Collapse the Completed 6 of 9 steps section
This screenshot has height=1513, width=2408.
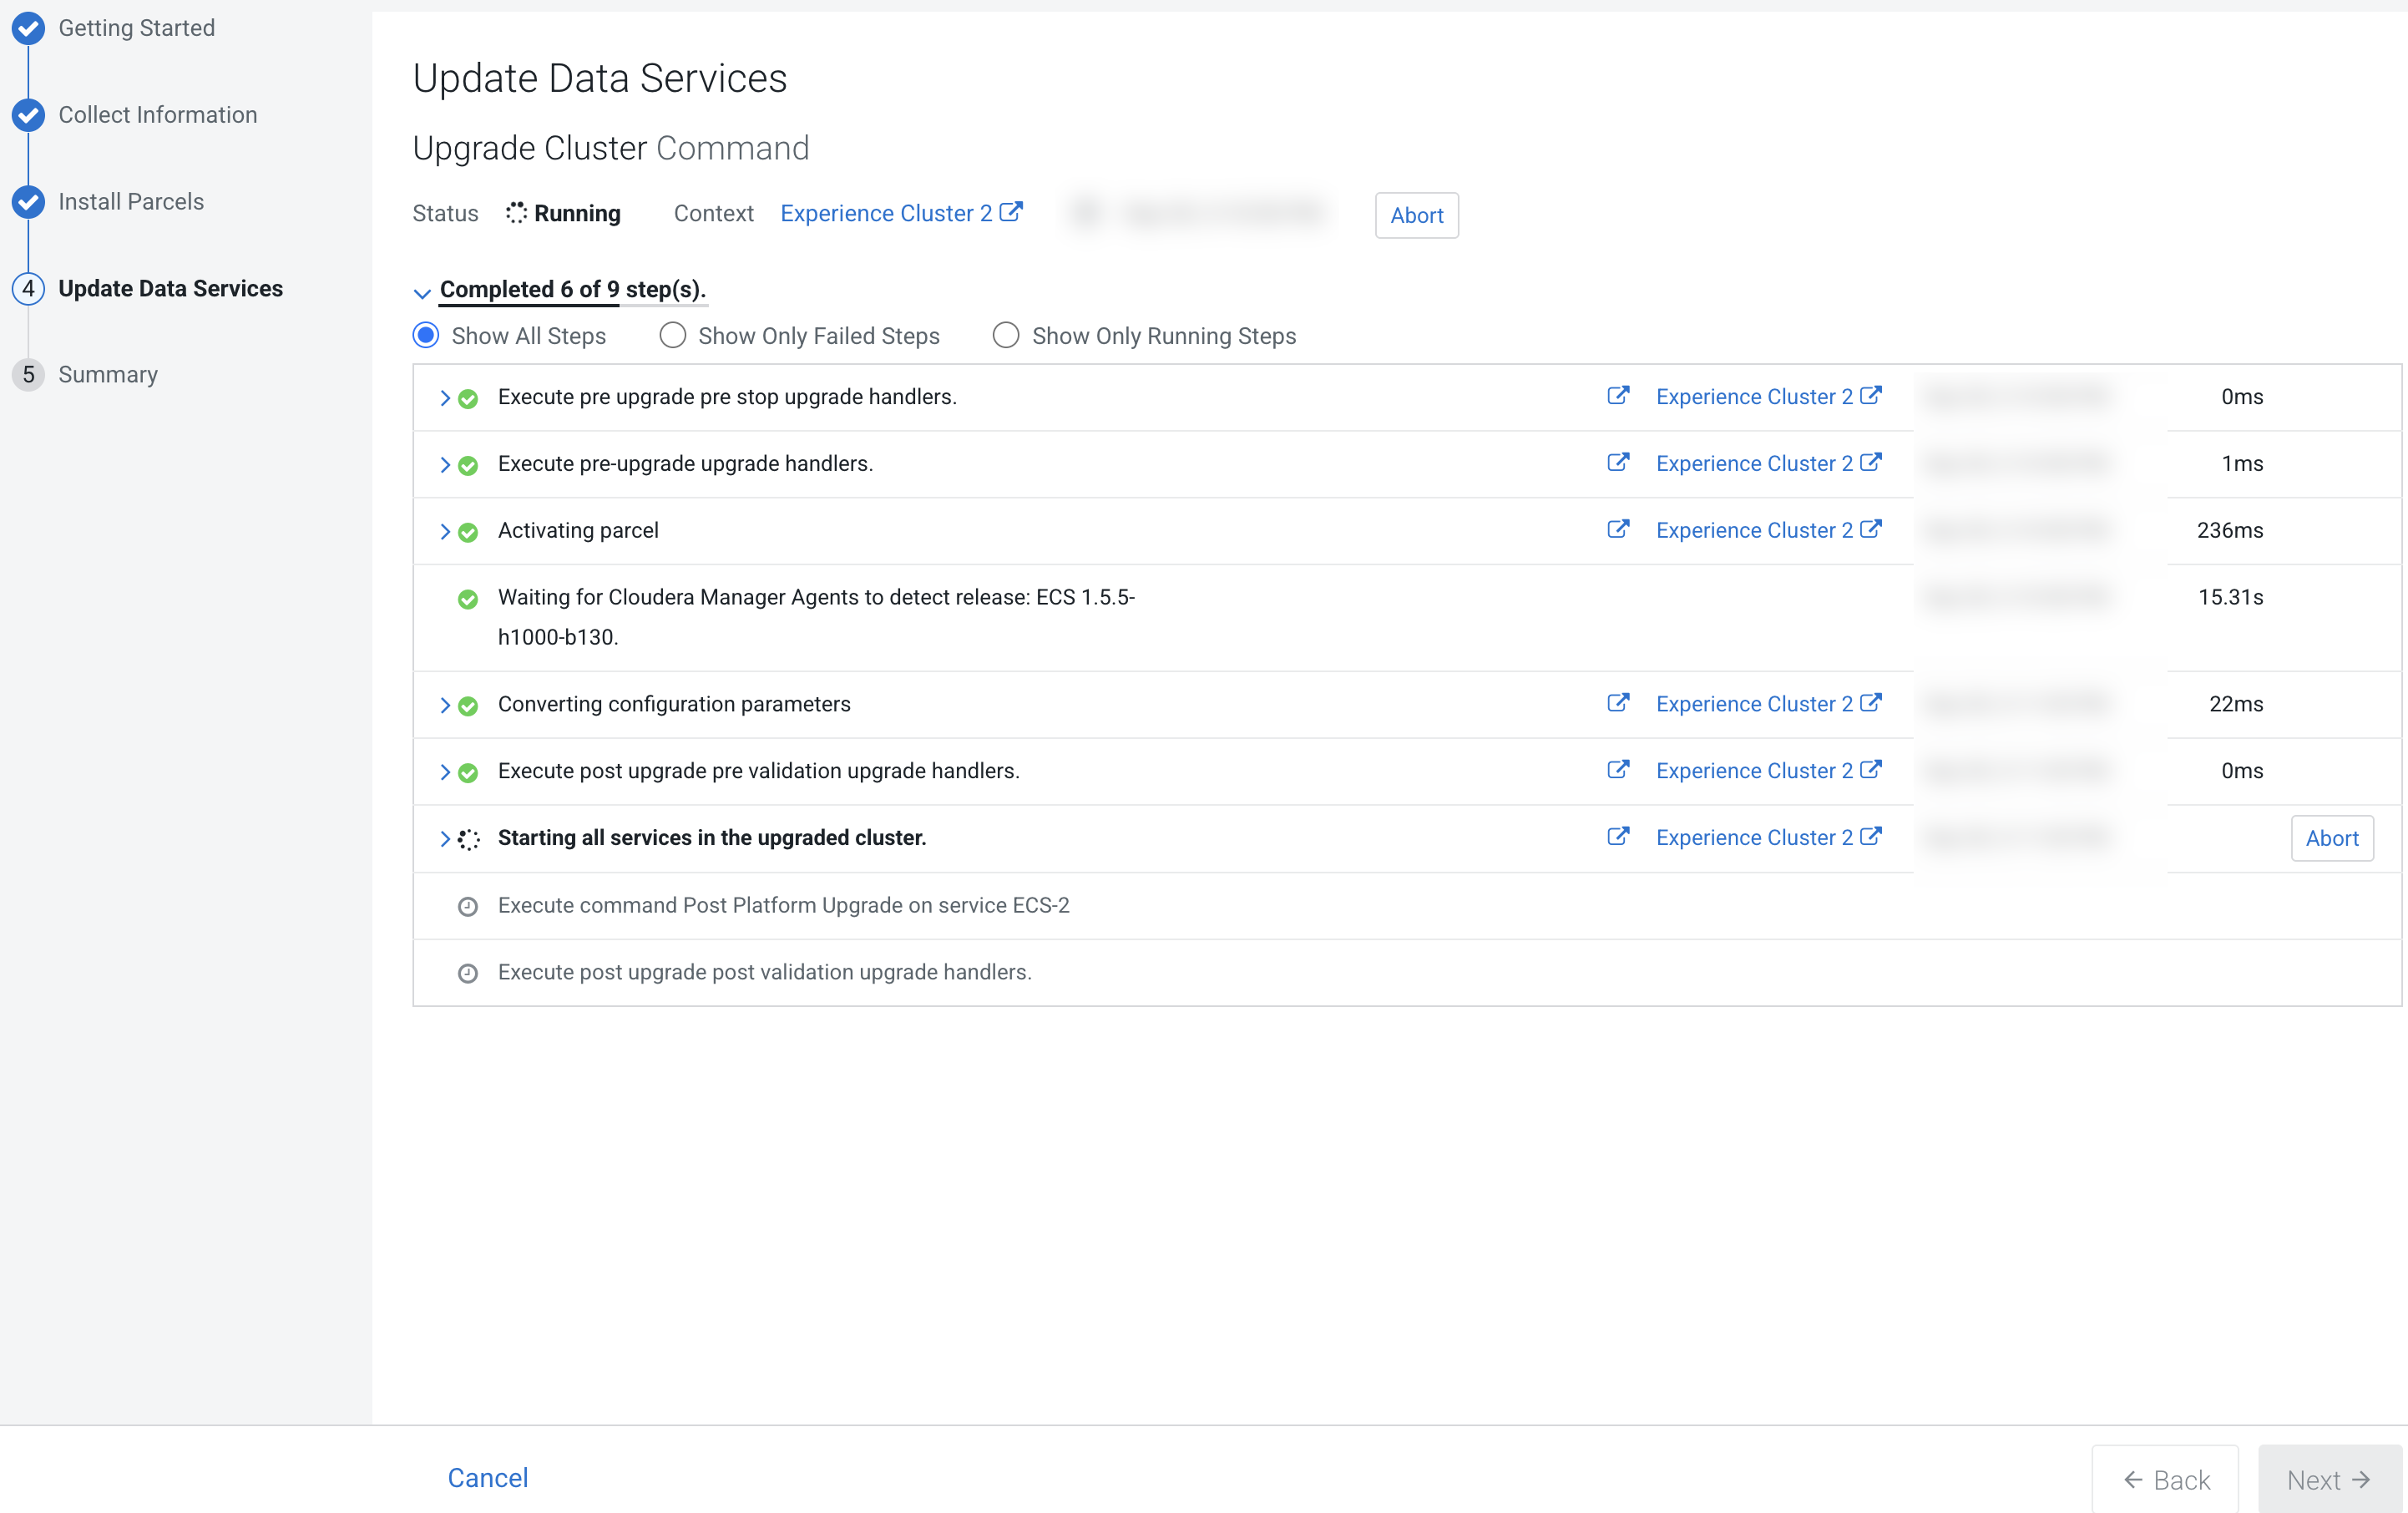pyautogui.click(x=422, y=292)
